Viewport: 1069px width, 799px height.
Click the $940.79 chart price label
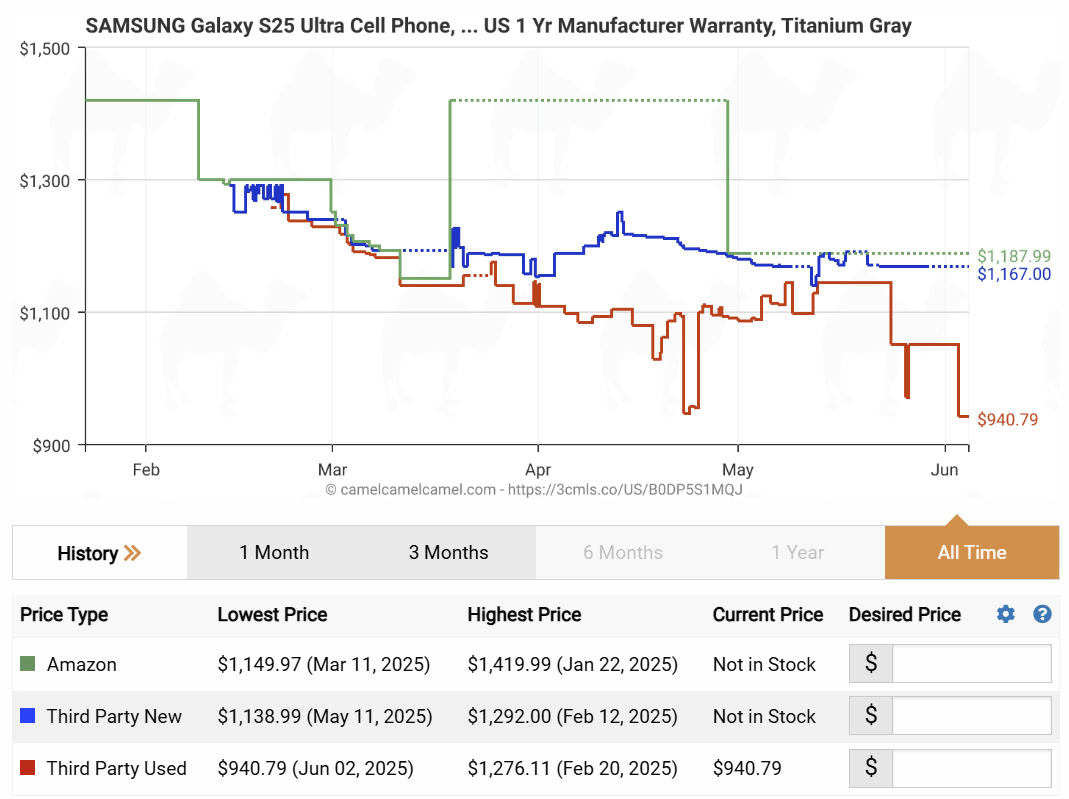(1007, 419)
